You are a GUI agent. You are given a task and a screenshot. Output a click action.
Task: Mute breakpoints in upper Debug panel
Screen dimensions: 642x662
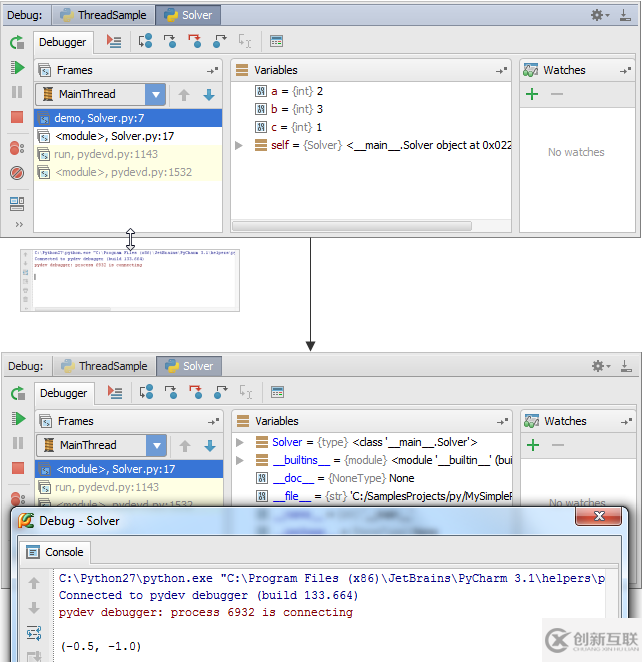tap(17, 173)
